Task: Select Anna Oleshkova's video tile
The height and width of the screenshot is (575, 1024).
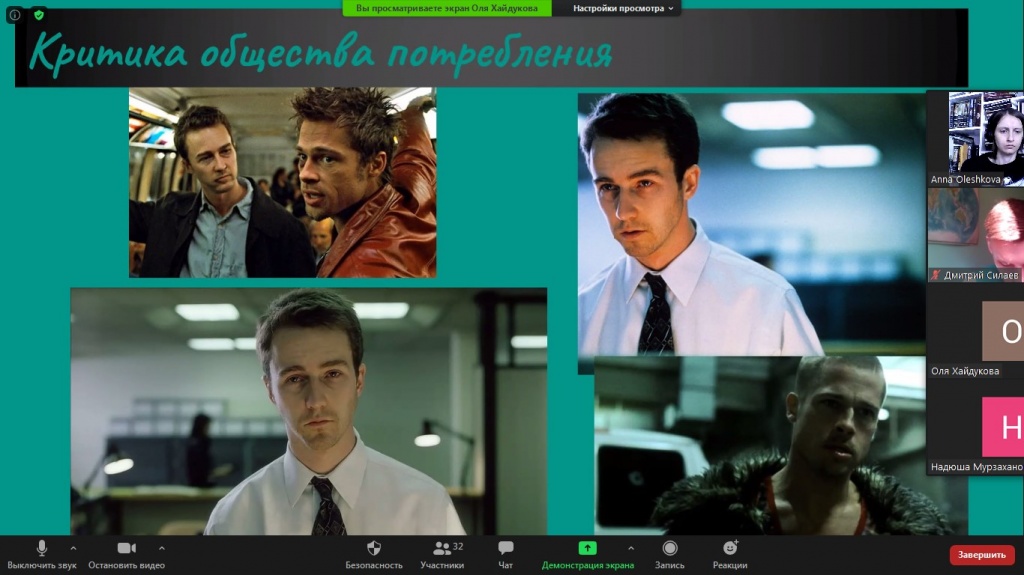Action: tap(975, 138)
